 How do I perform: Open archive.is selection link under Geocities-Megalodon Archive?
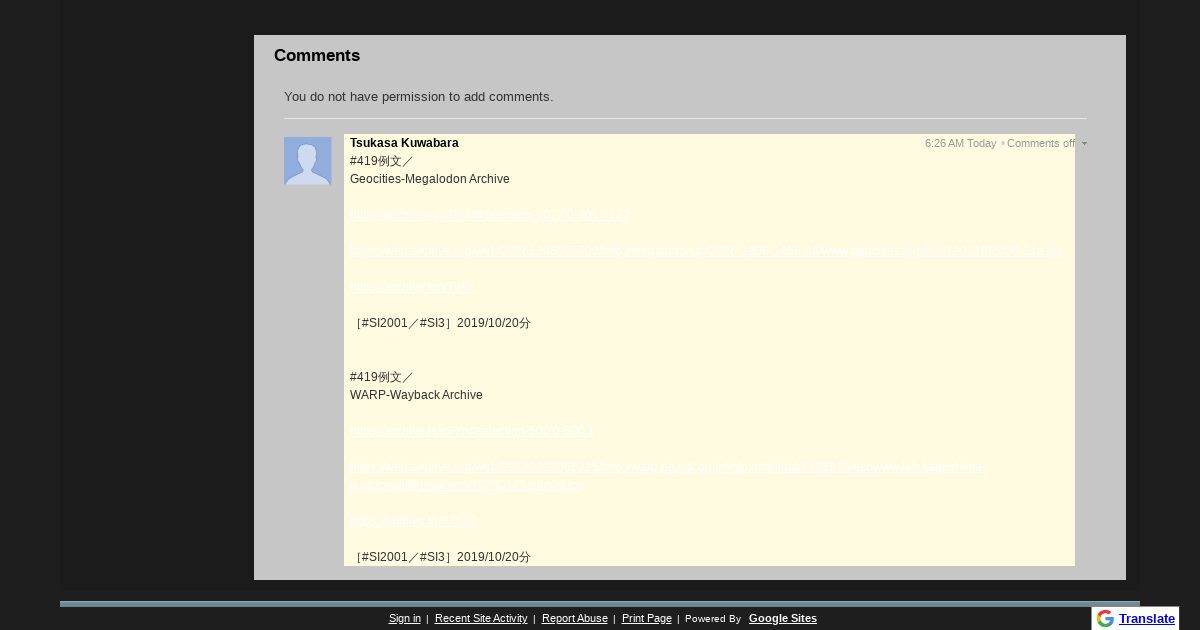[x=489, y=215]
